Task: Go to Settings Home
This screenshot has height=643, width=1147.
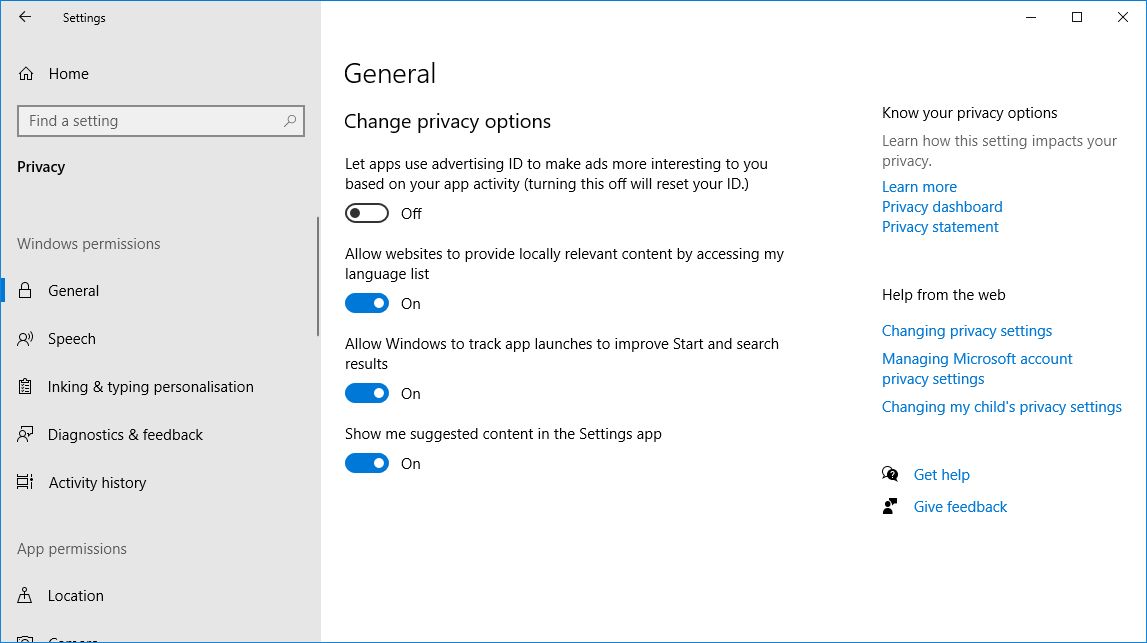Action: 68,74
